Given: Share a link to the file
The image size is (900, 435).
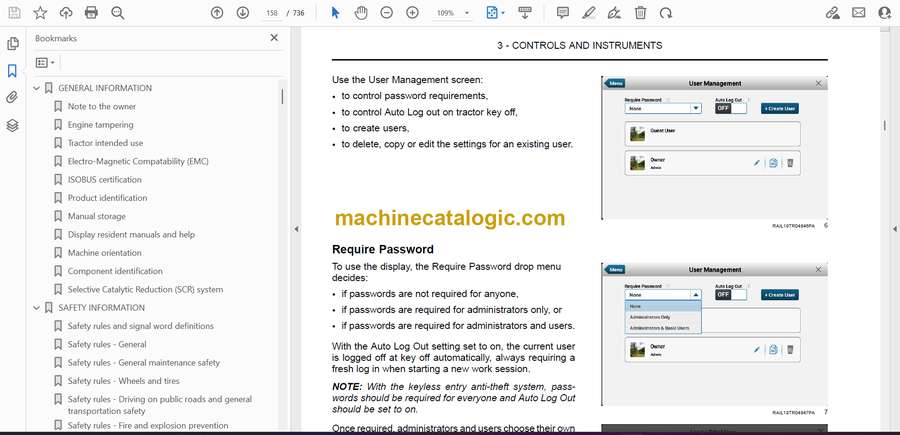Looking at the screenshot, I should [x=832, y=13].
